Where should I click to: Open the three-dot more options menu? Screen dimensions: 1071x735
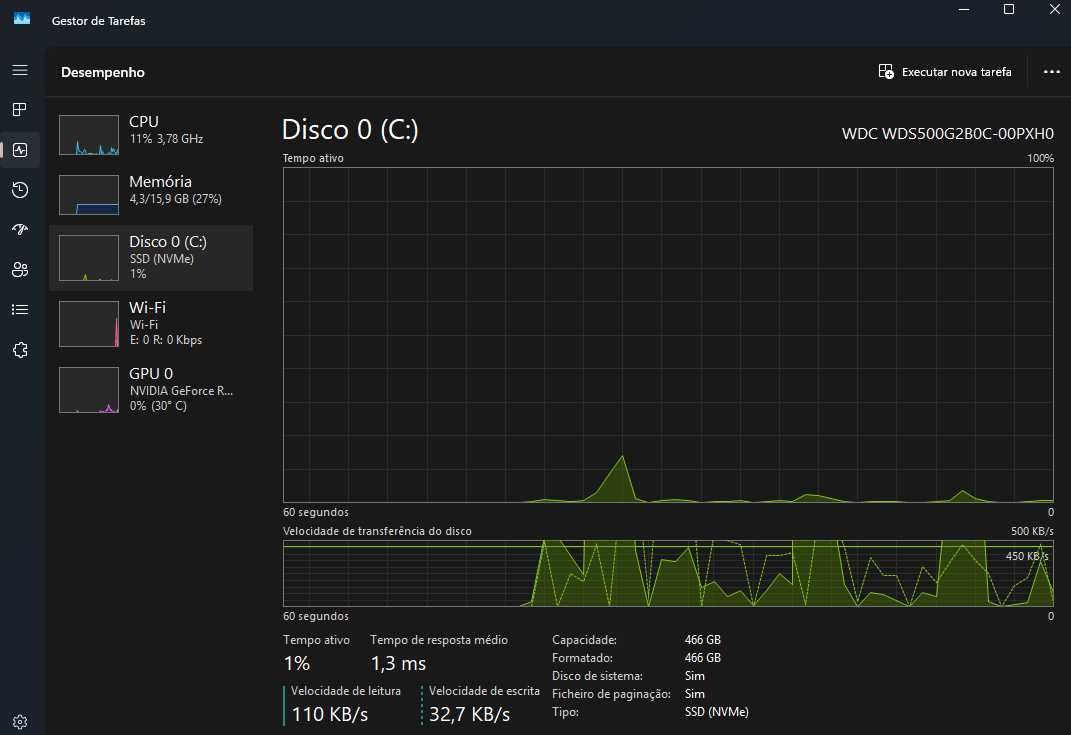[1052, 72]
